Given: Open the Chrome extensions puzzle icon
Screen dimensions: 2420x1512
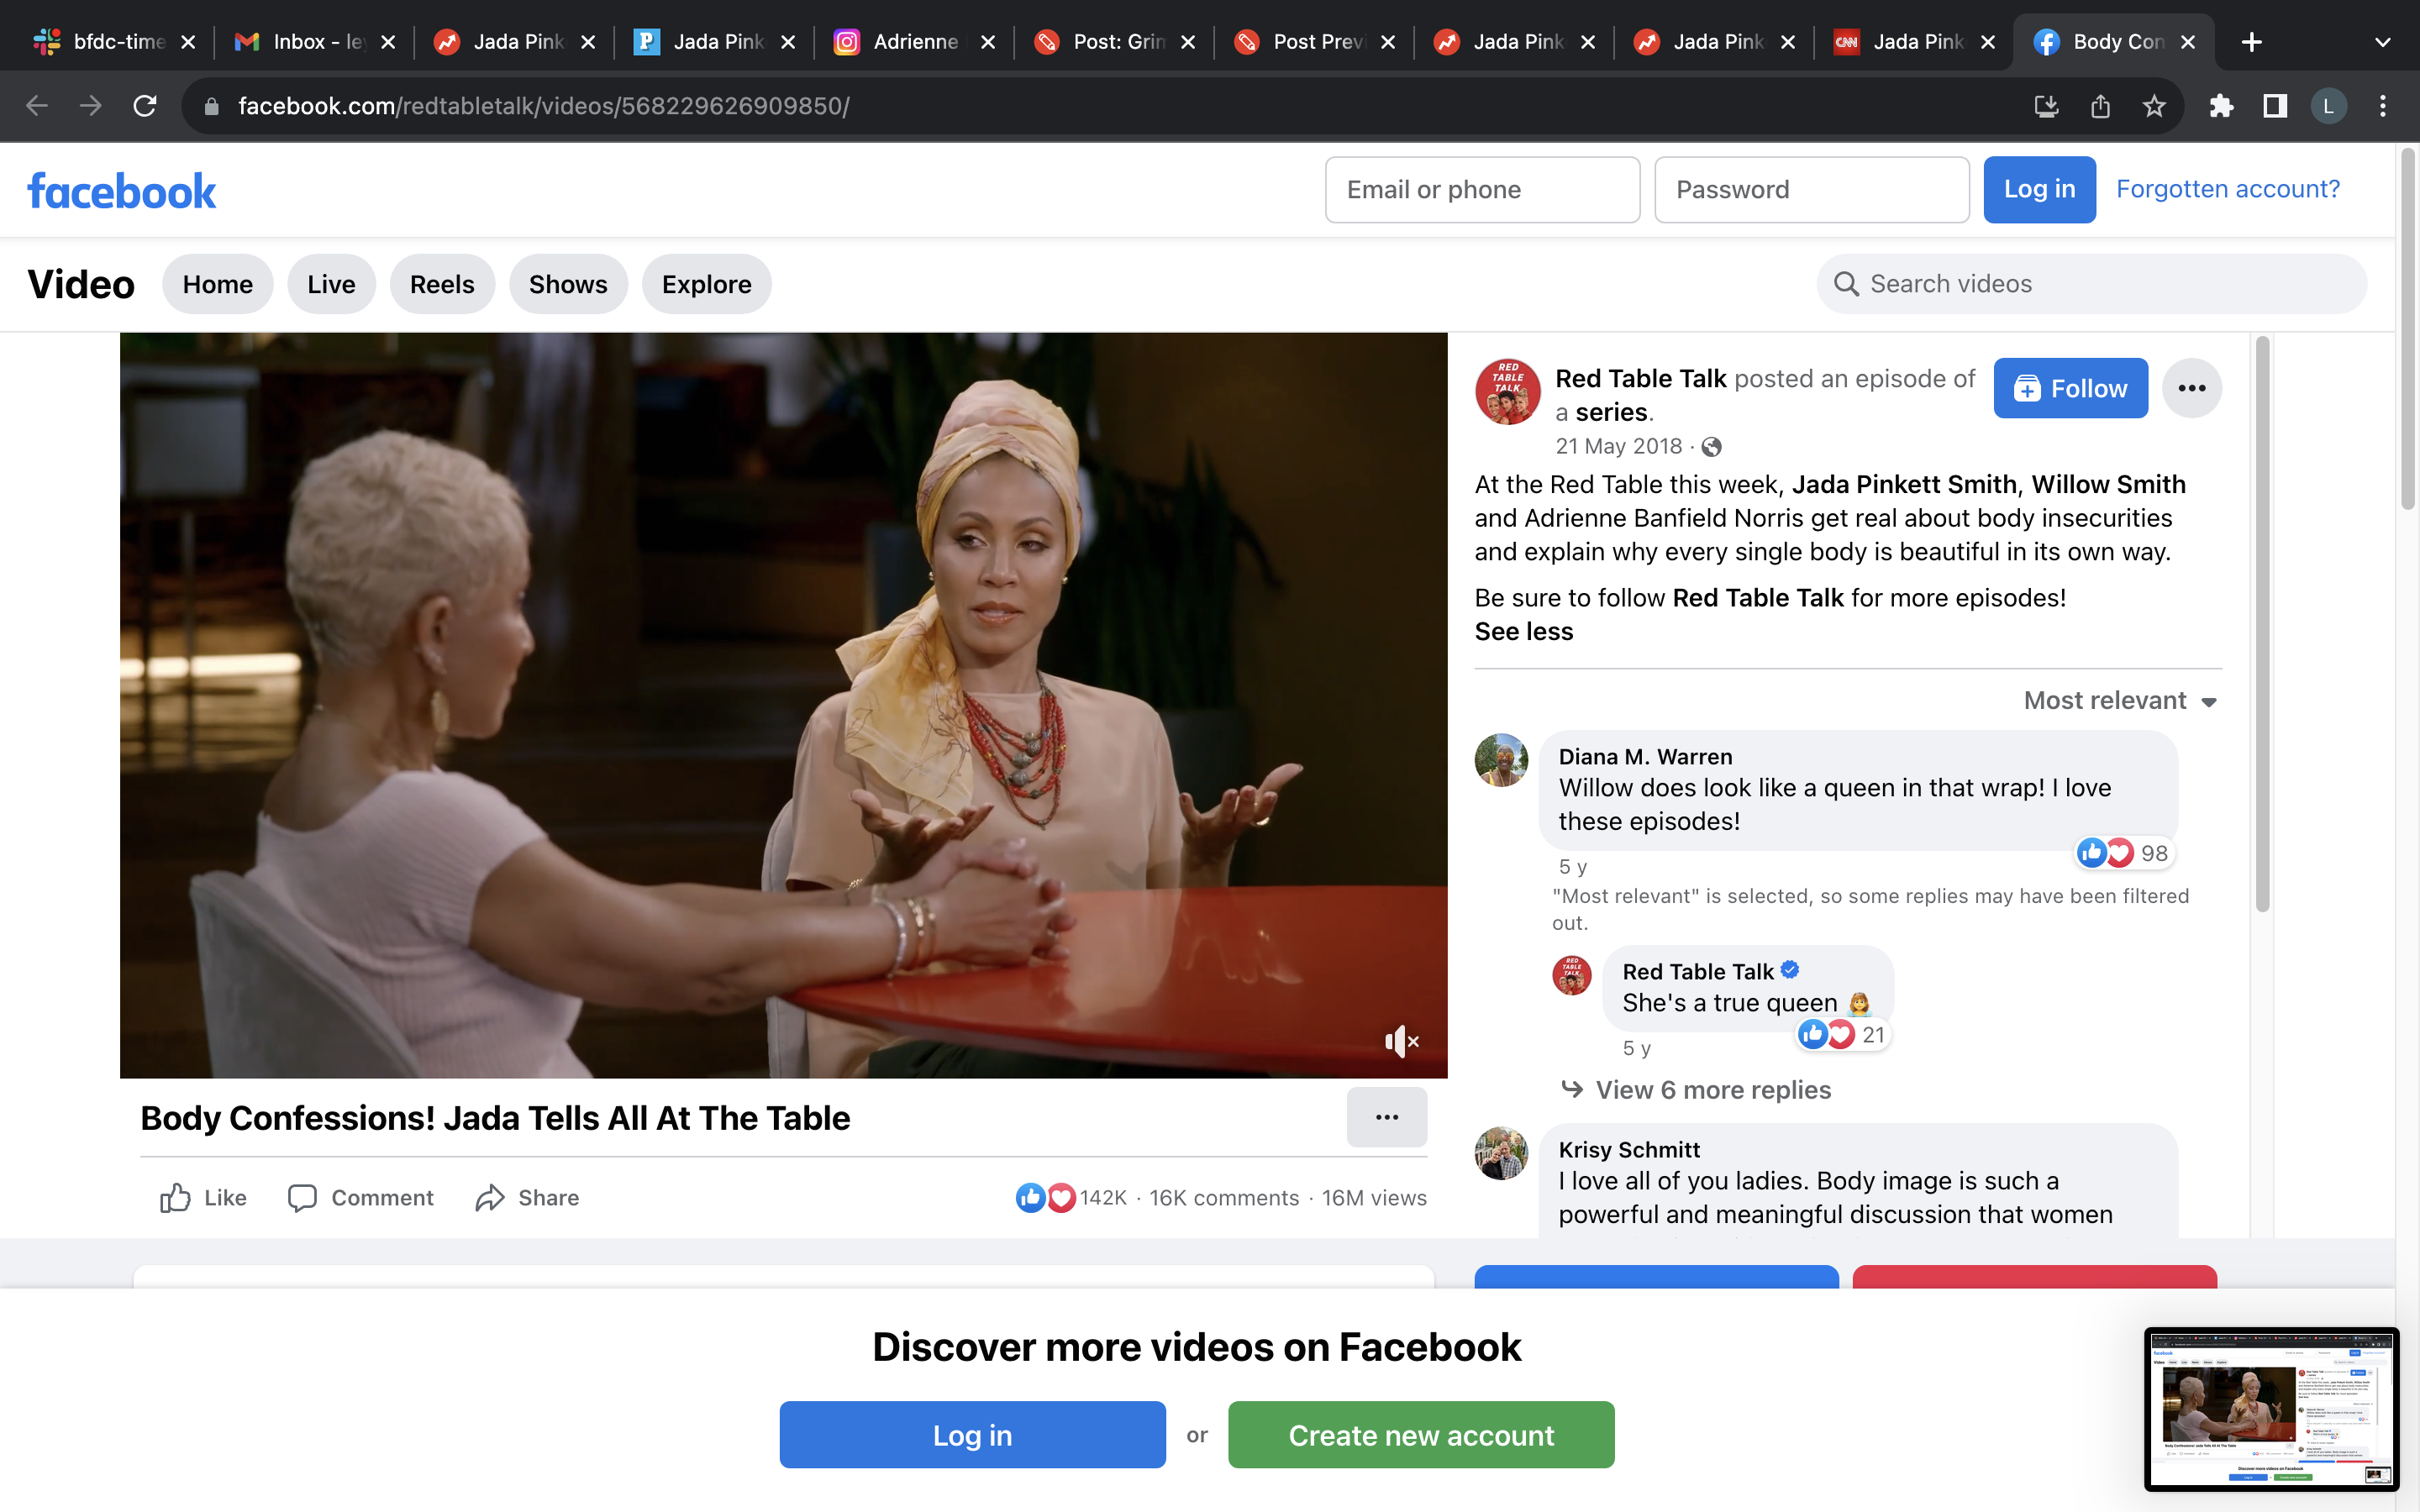Looking at the screenshot, I should pyautogui.click(x=2221, y=106).
